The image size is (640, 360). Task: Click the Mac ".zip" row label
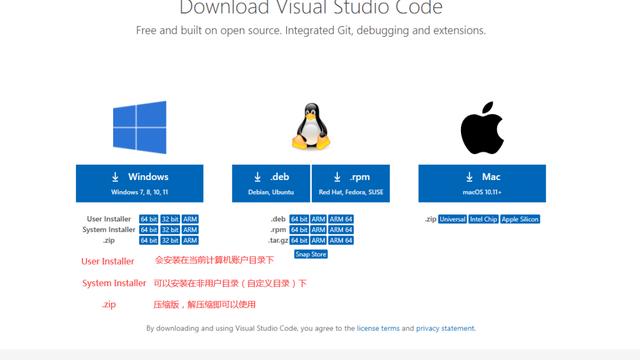(x=430, y=219)
